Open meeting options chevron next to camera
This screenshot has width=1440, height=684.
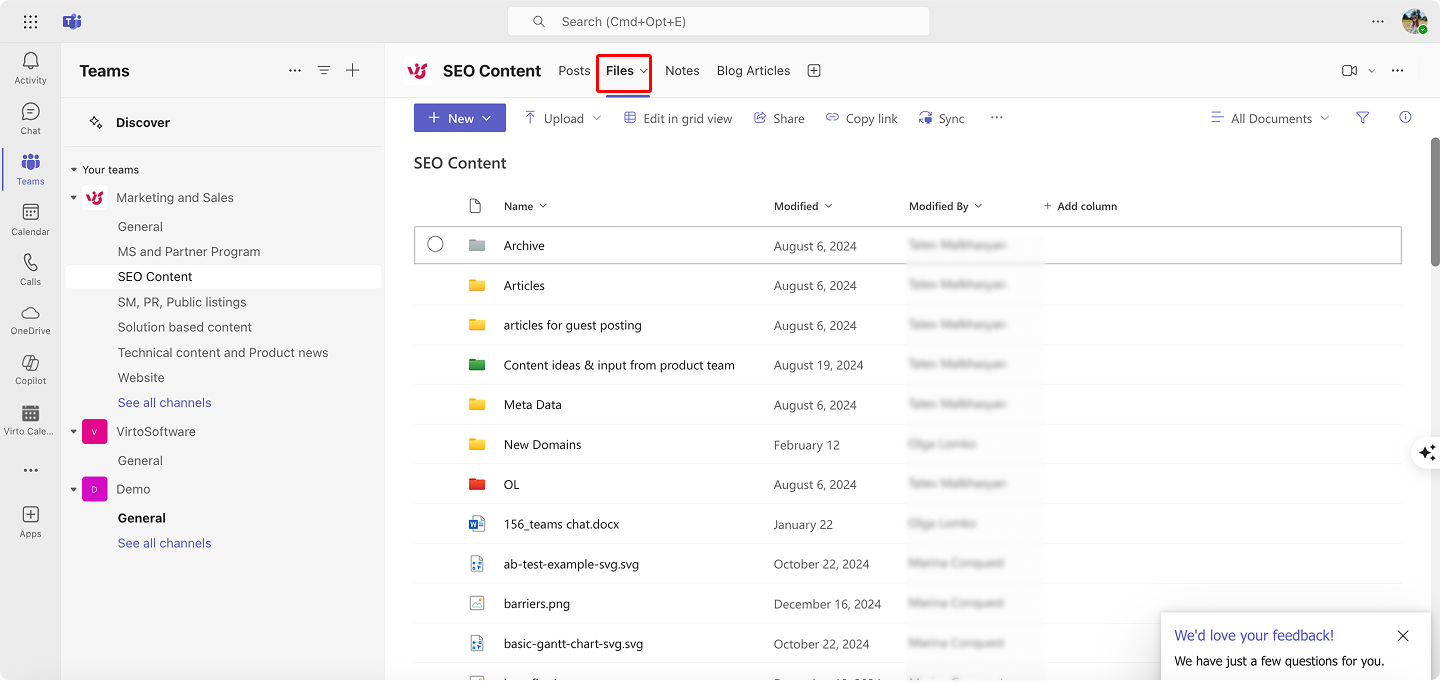[1371, 70]
